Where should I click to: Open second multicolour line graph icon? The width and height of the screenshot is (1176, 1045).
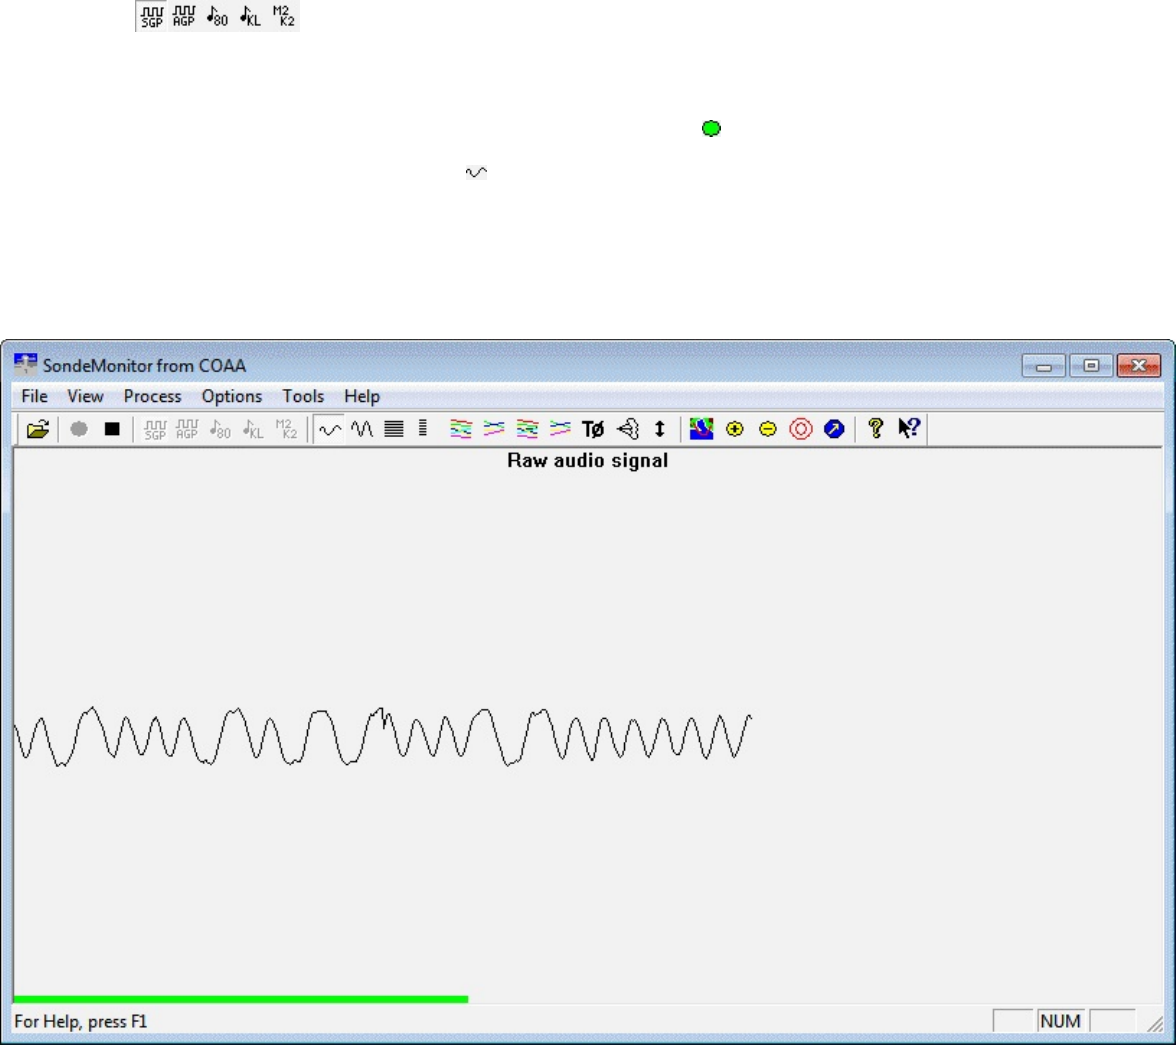[494, 429]
